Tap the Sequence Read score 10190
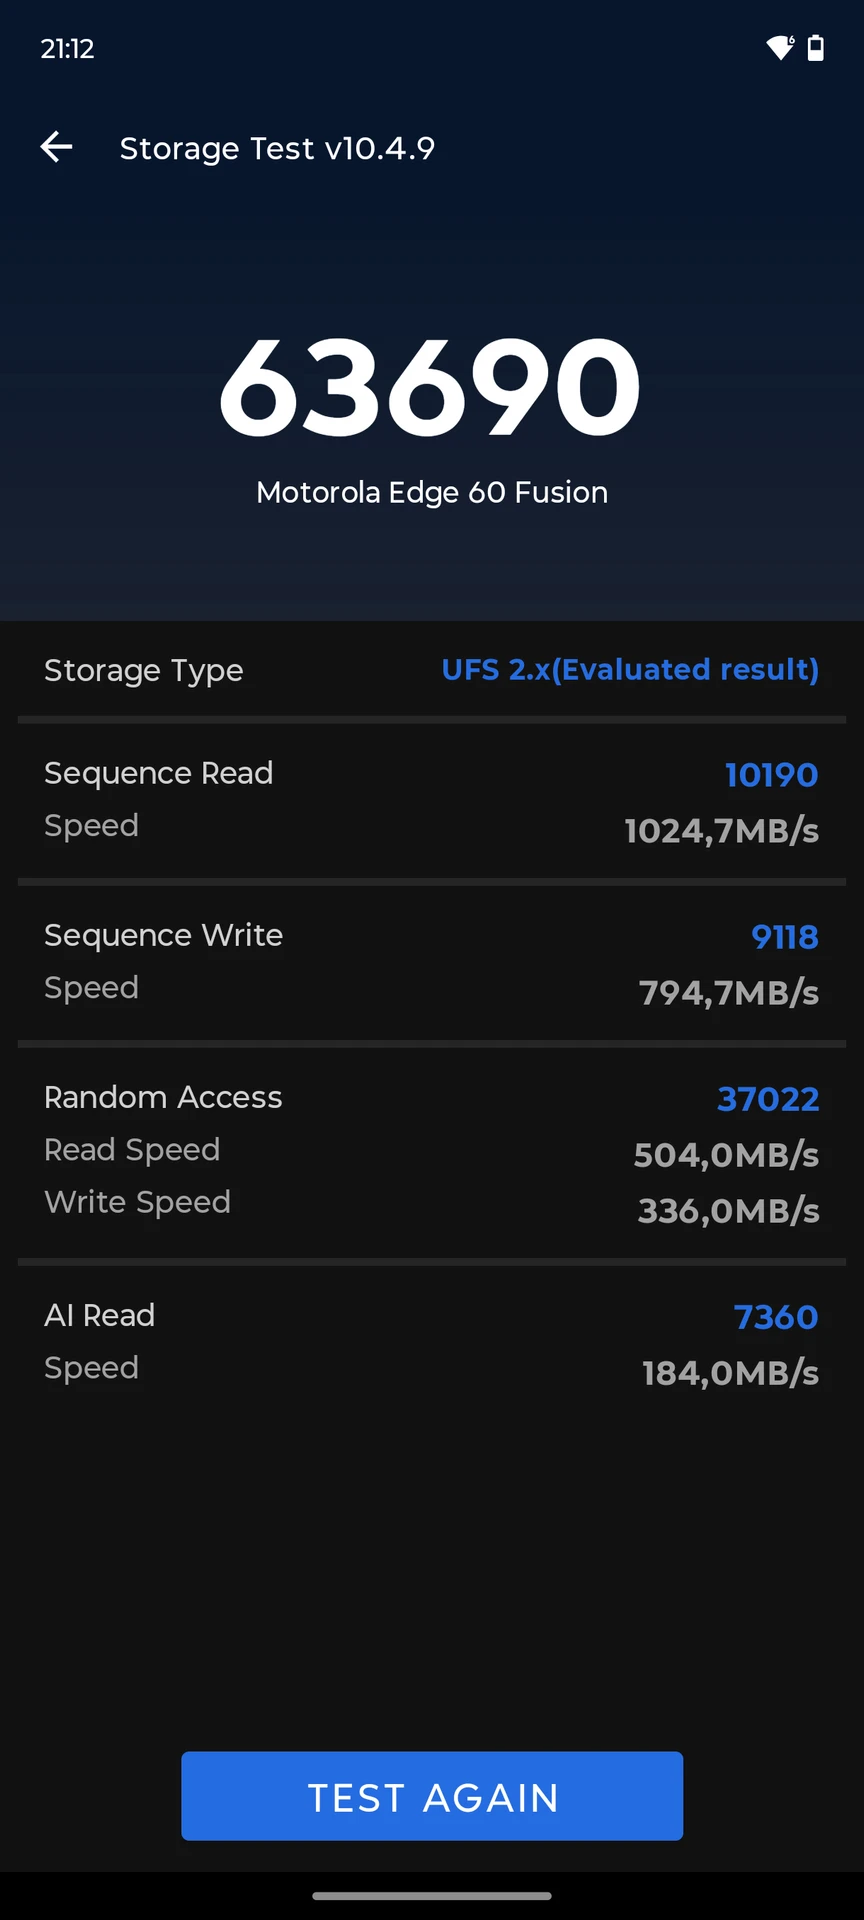This screenshot has width=864, height=1920. 771,775
